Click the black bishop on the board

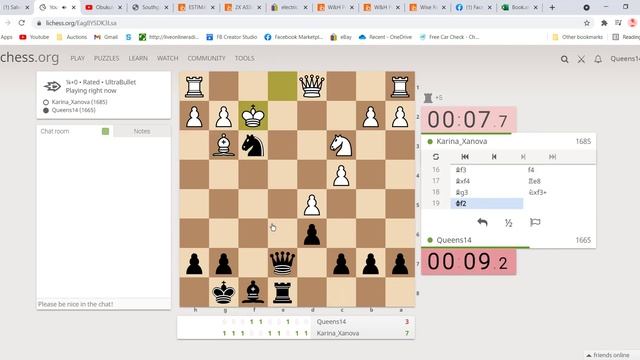(x=253, y=292)
